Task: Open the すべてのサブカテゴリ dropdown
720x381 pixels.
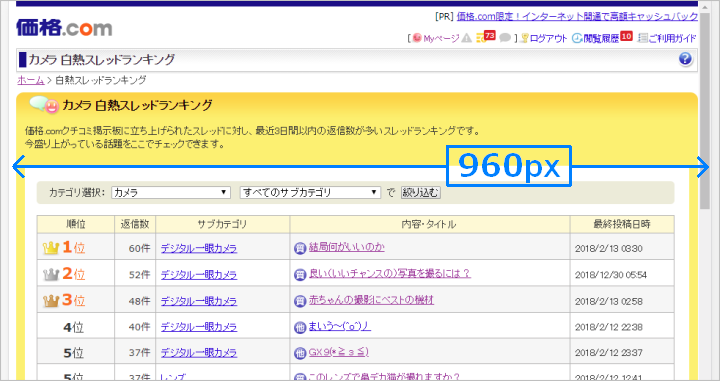Action: click(x=310, y=192)
